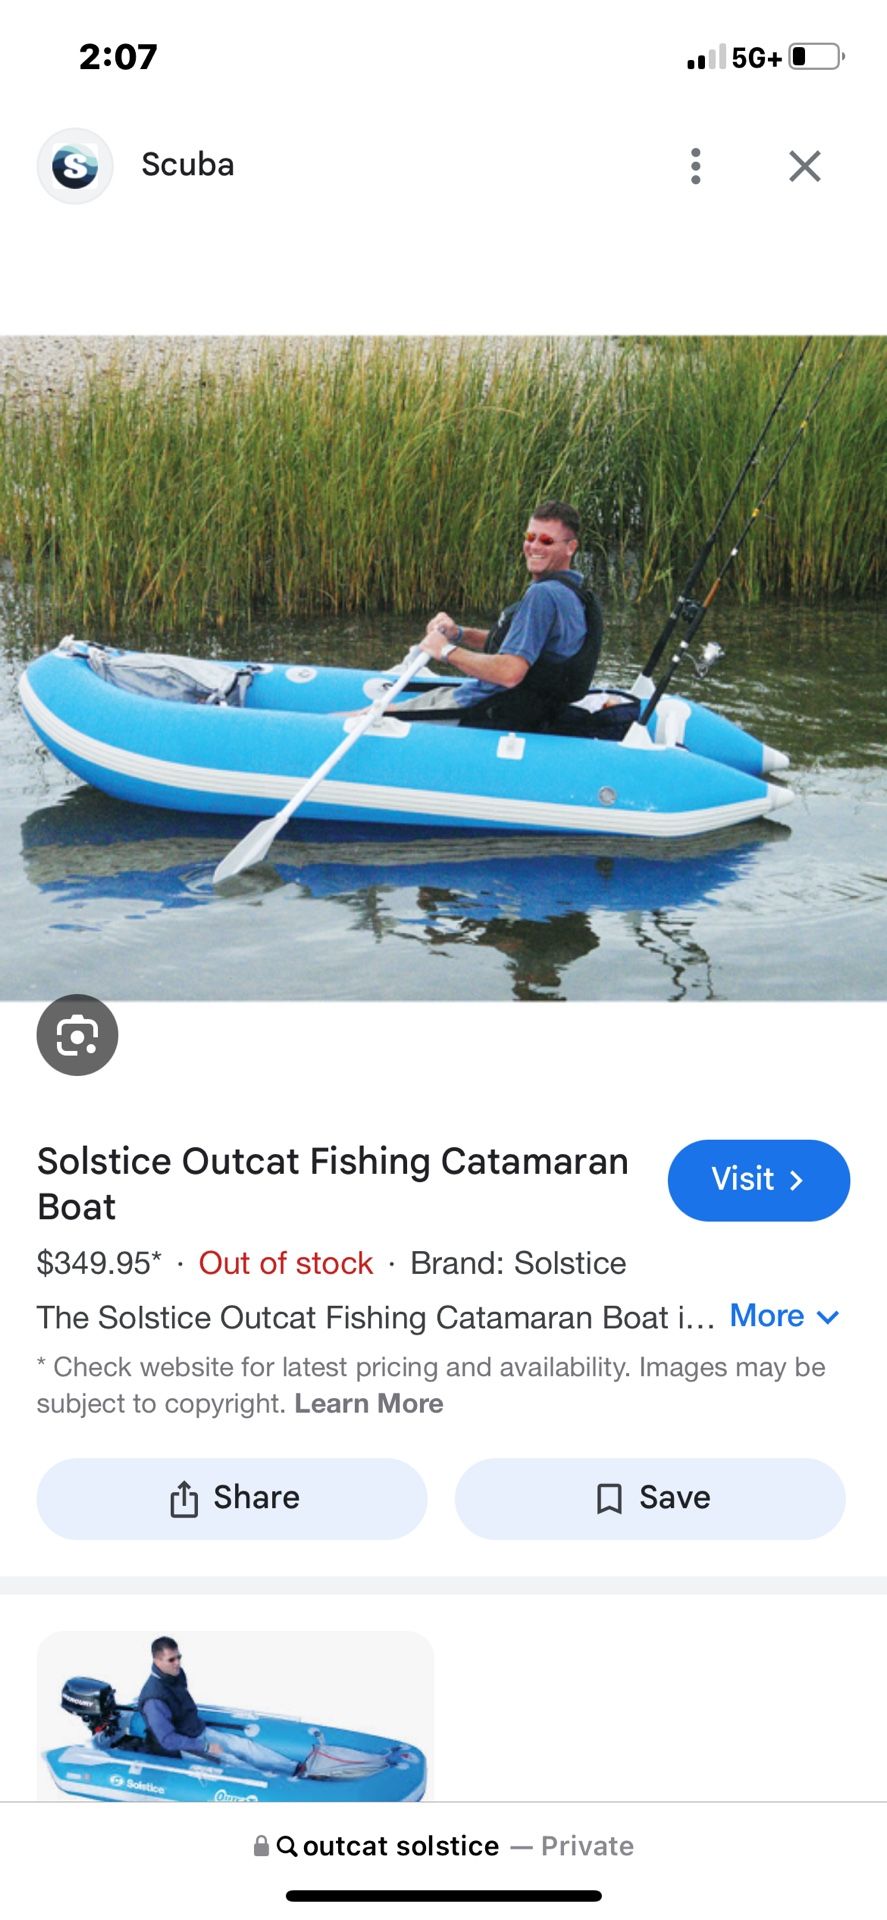Tap the share arrow icon
The height and width of the screenshot is (1920, 887).
click(184, 1499)
